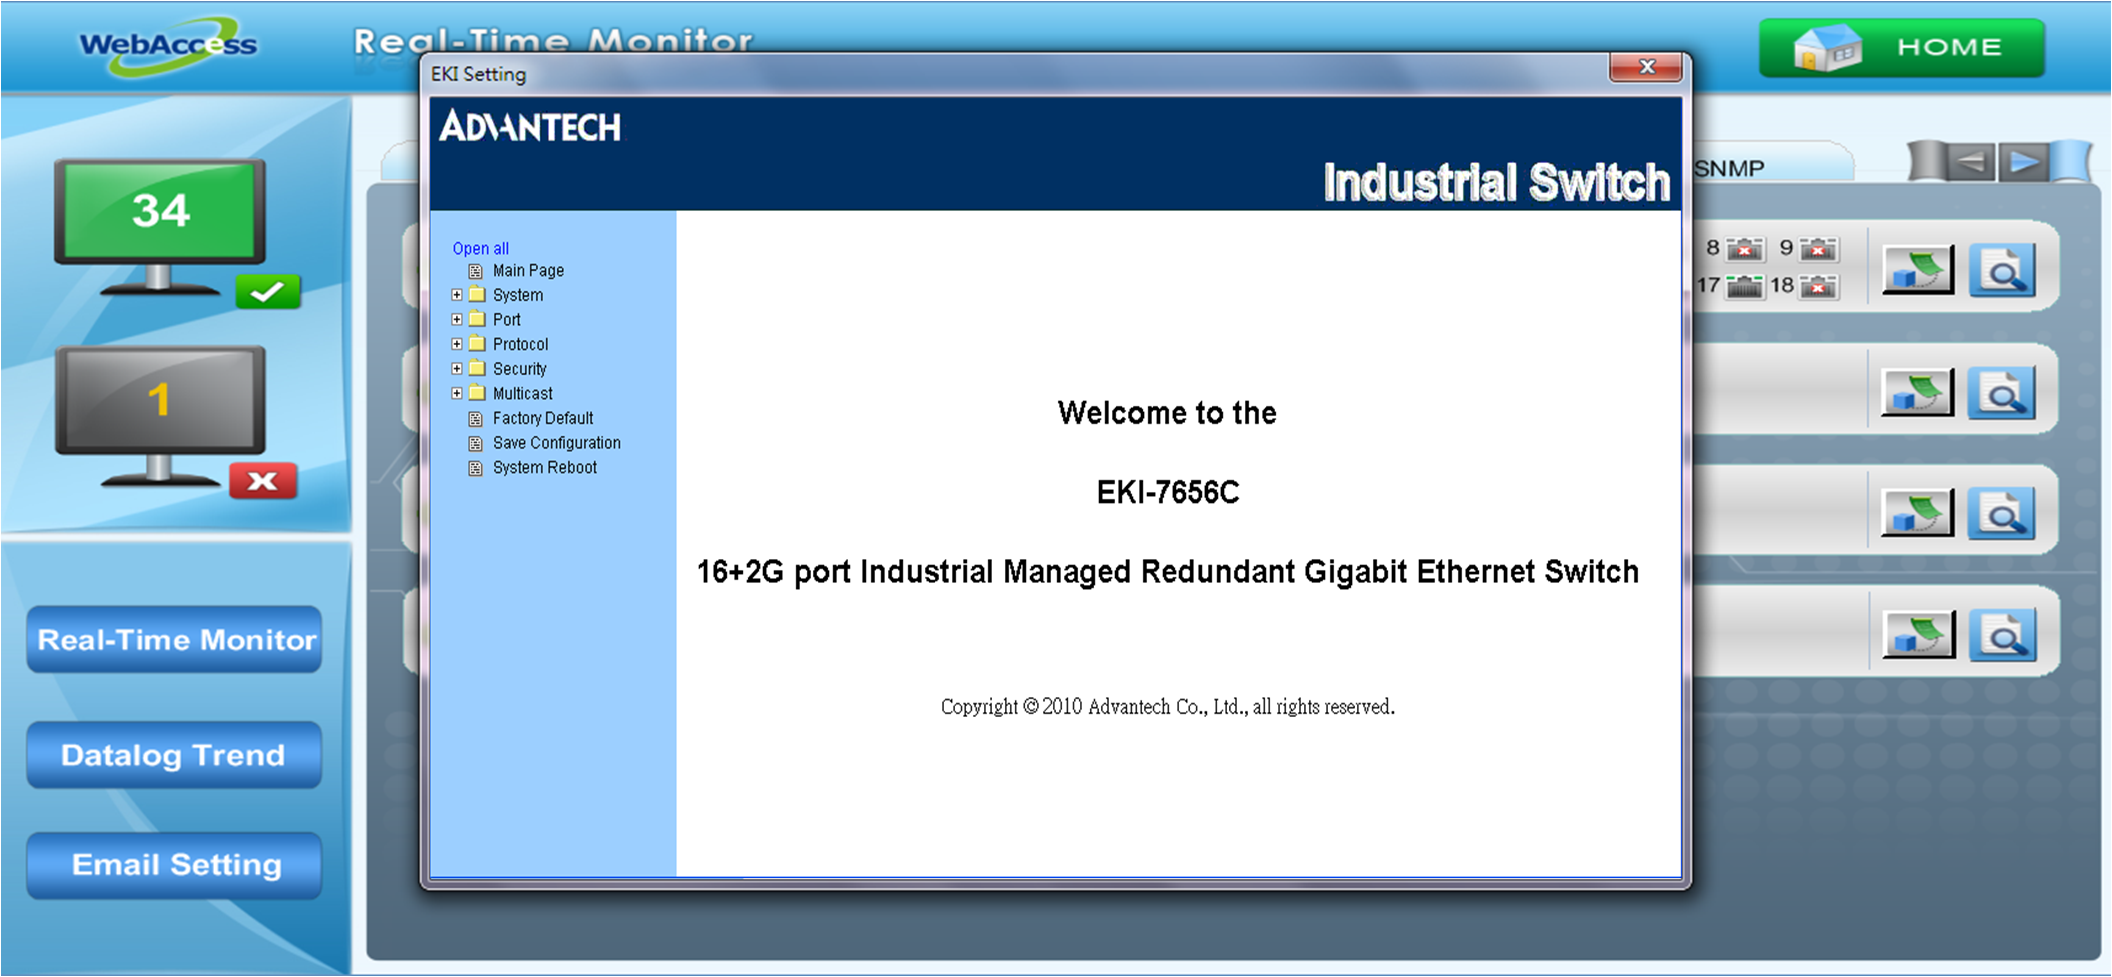
Task: Expand the Protocol folder node
Action: pos(457,344)
